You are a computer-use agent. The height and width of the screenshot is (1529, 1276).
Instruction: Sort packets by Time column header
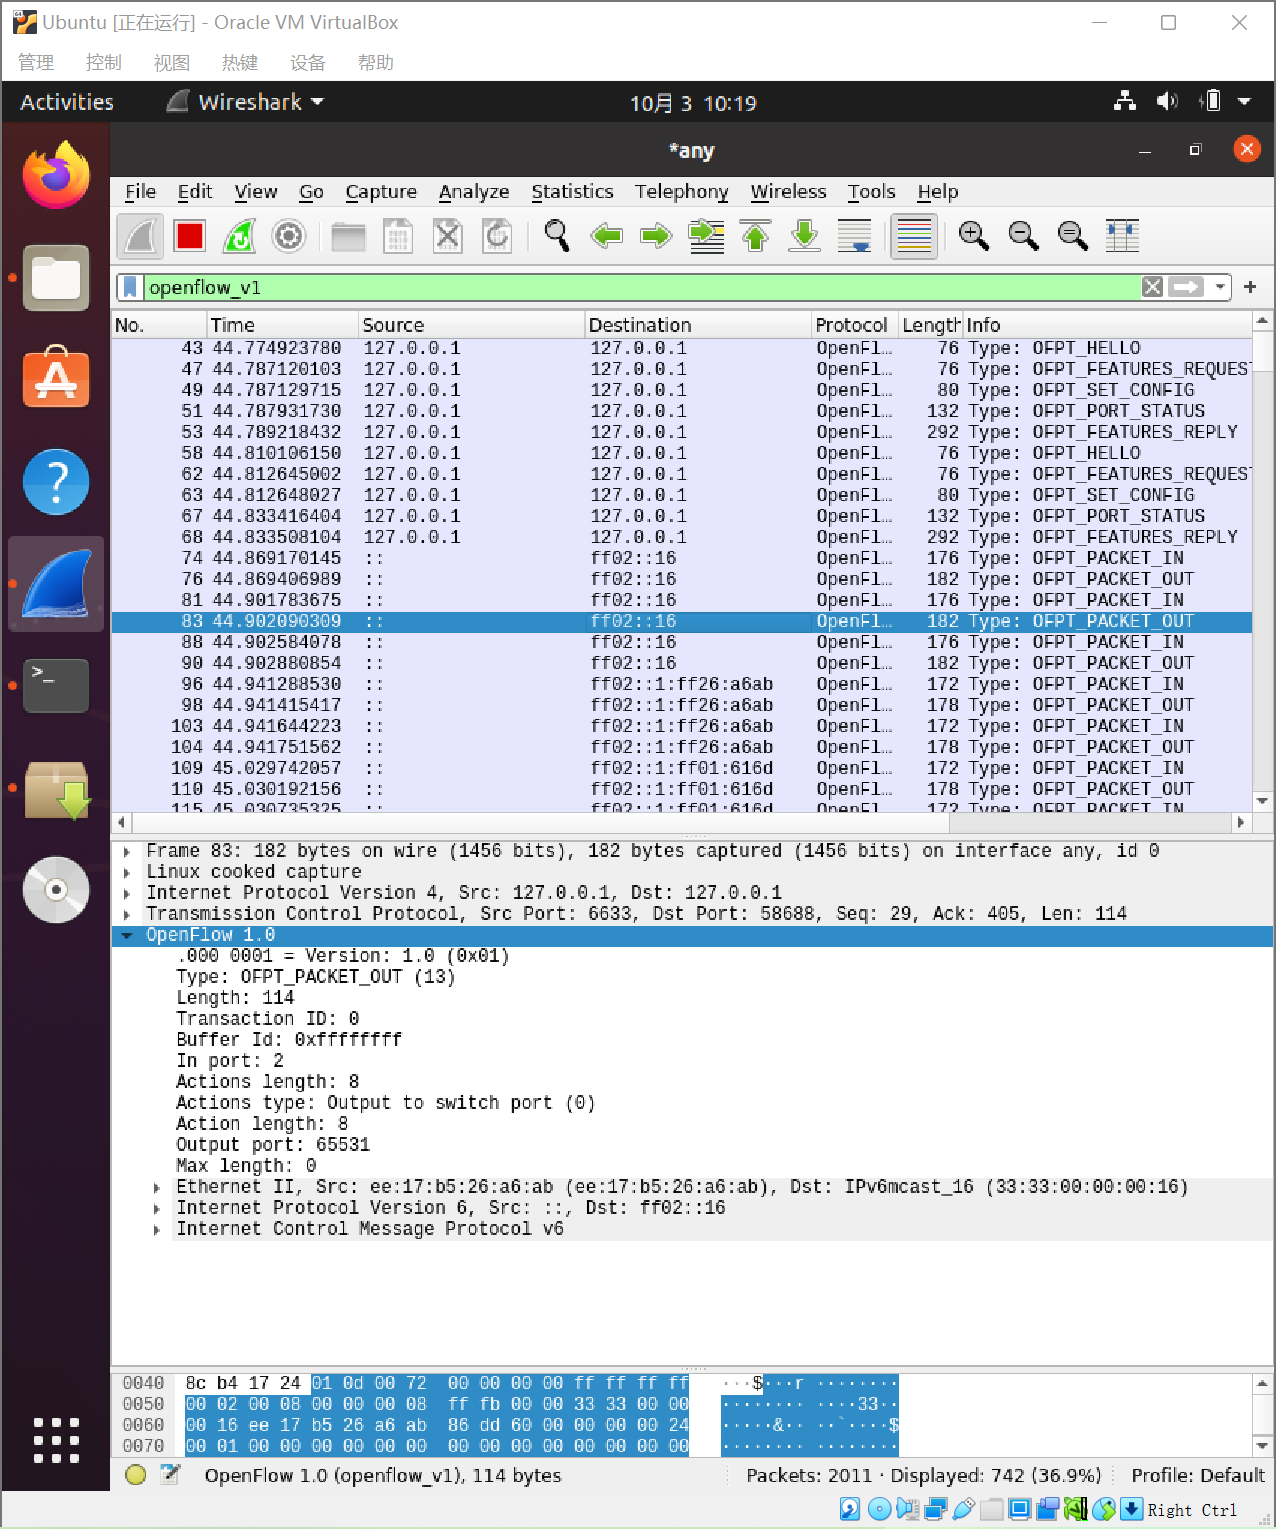(283, 325)
